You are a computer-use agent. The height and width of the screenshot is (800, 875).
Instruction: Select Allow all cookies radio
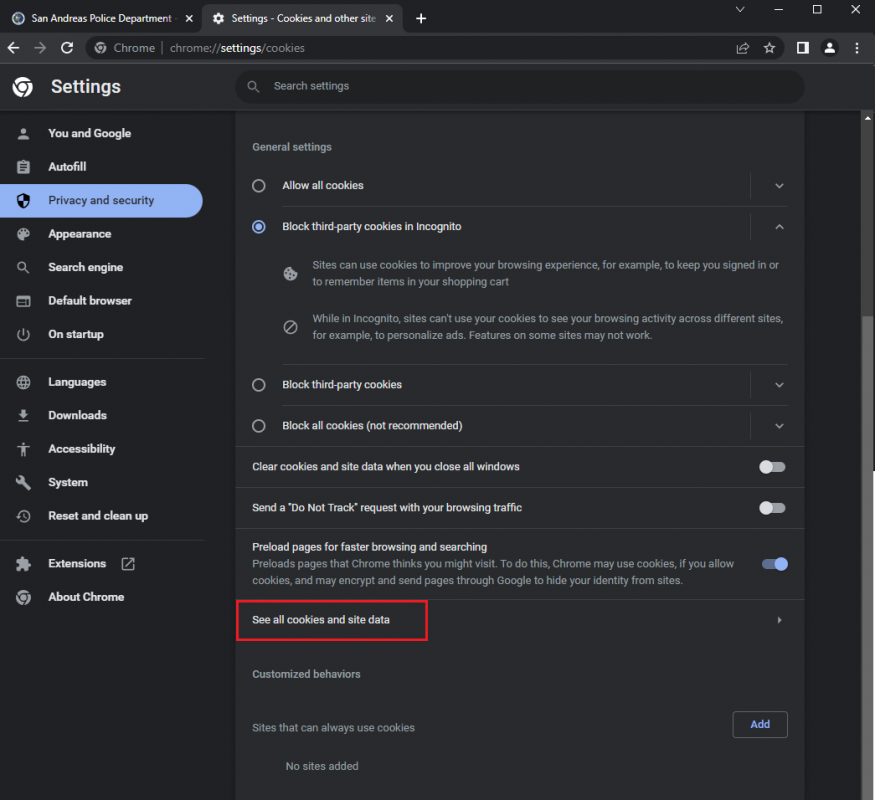point(259,186)
